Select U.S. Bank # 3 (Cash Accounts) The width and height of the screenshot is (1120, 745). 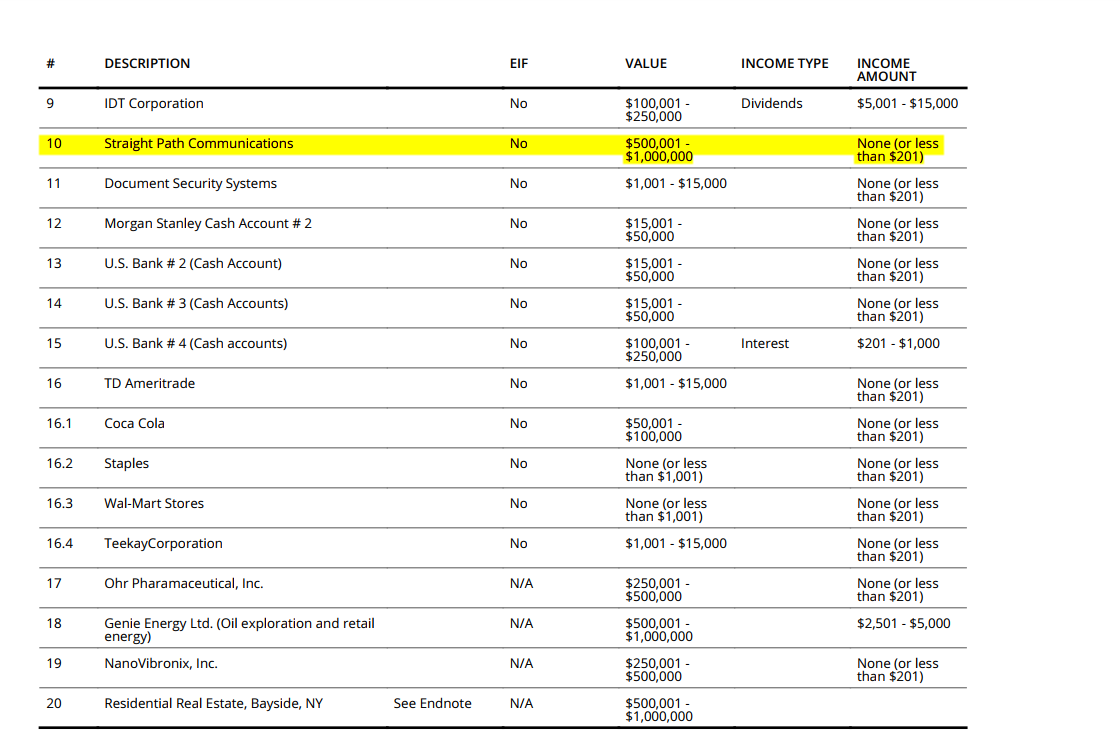[x=196, y=304]
